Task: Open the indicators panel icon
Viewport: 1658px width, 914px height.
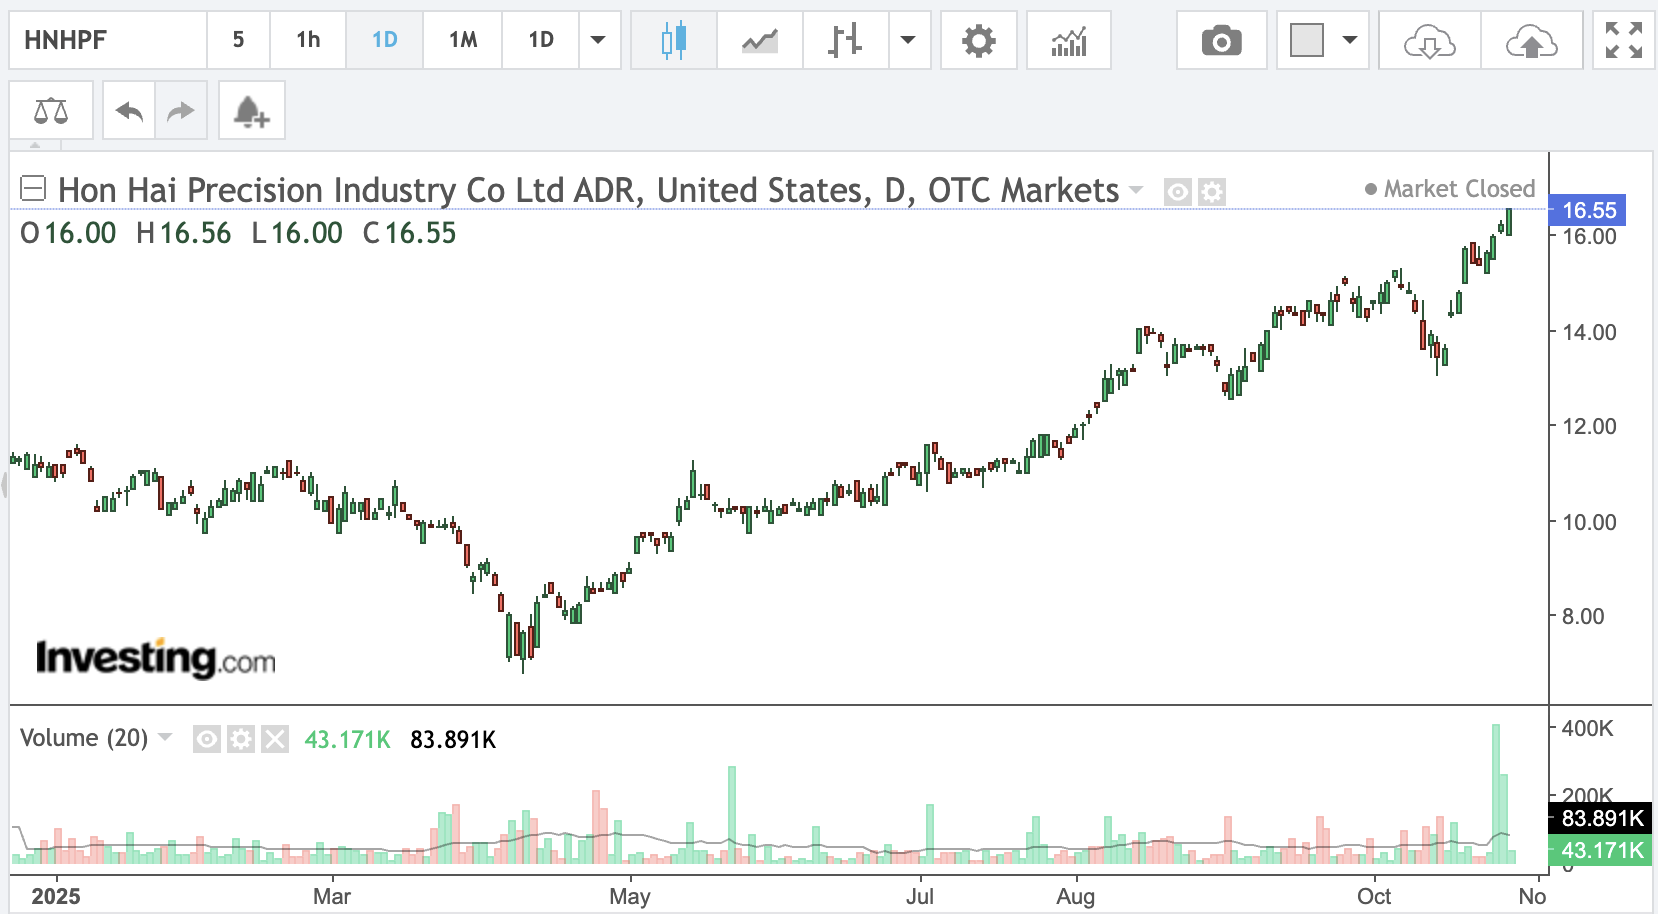Action: coord(1069,41)
